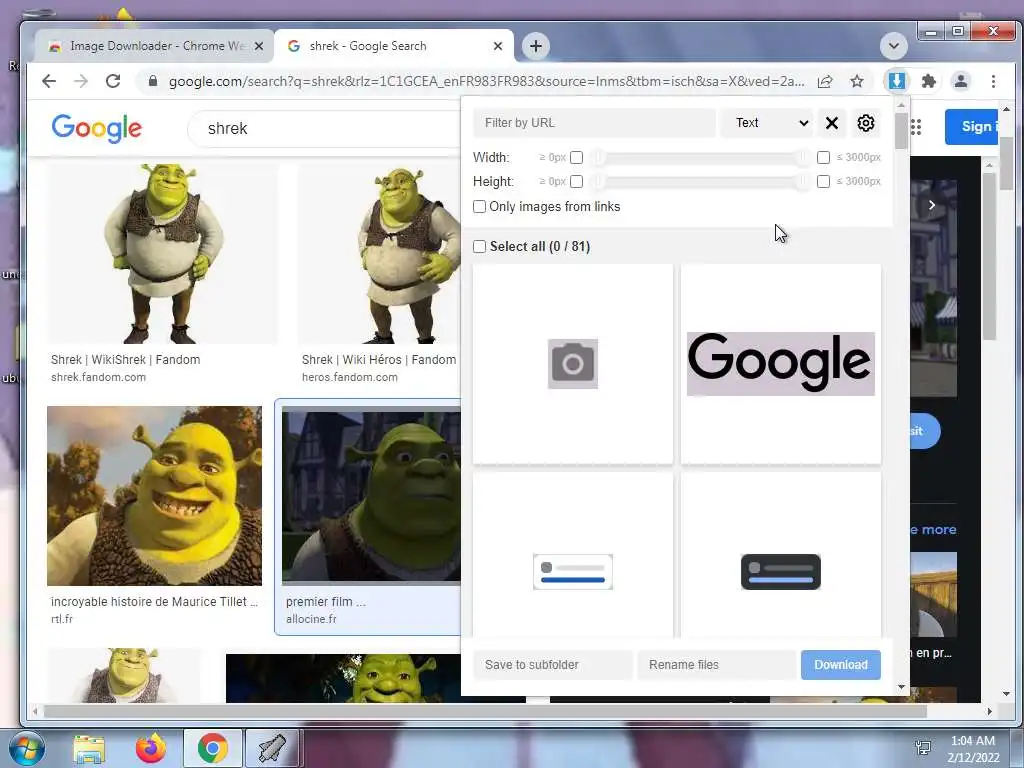This screenshot has width=1024, height=768.
Task: Enable minimum height checkbox
Action: 576,182
